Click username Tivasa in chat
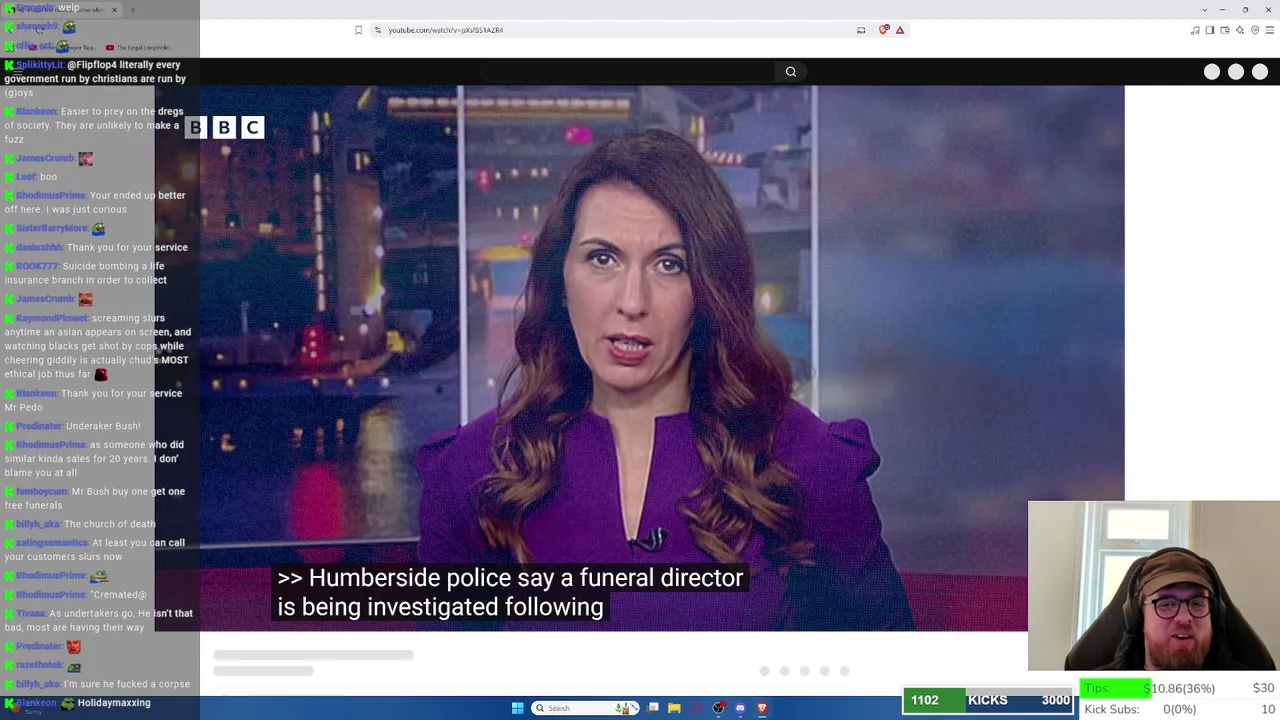This screenshot has width=1280, height=720. (30, 613)
